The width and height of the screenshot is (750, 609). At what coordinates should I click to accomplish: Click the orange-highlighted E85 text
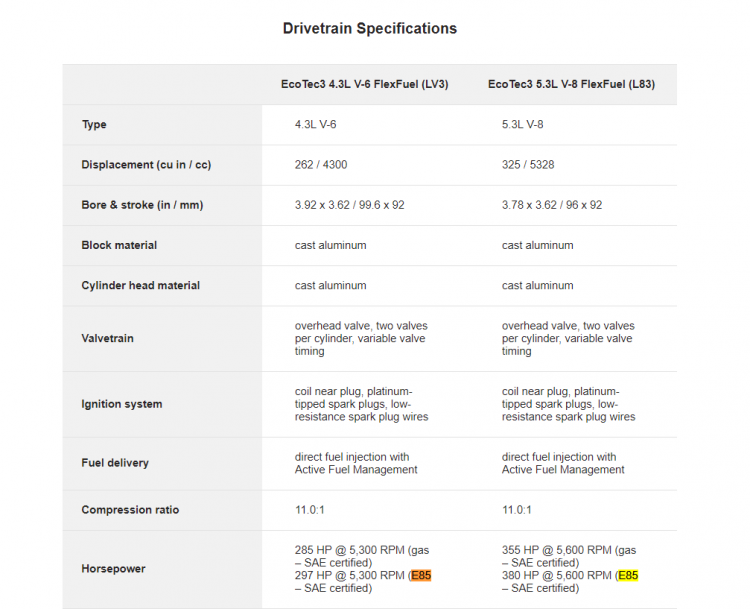pos(421,576)
